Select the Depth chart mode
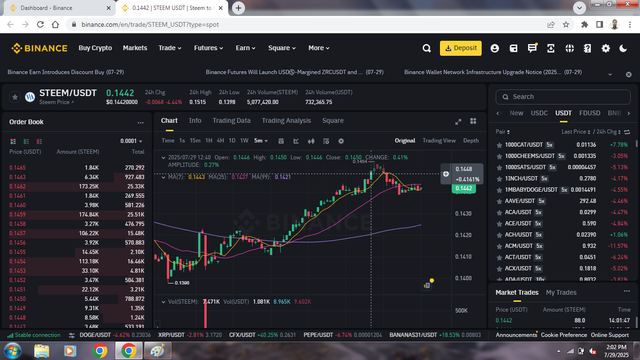The image size is (640, 360). (471, 141)
